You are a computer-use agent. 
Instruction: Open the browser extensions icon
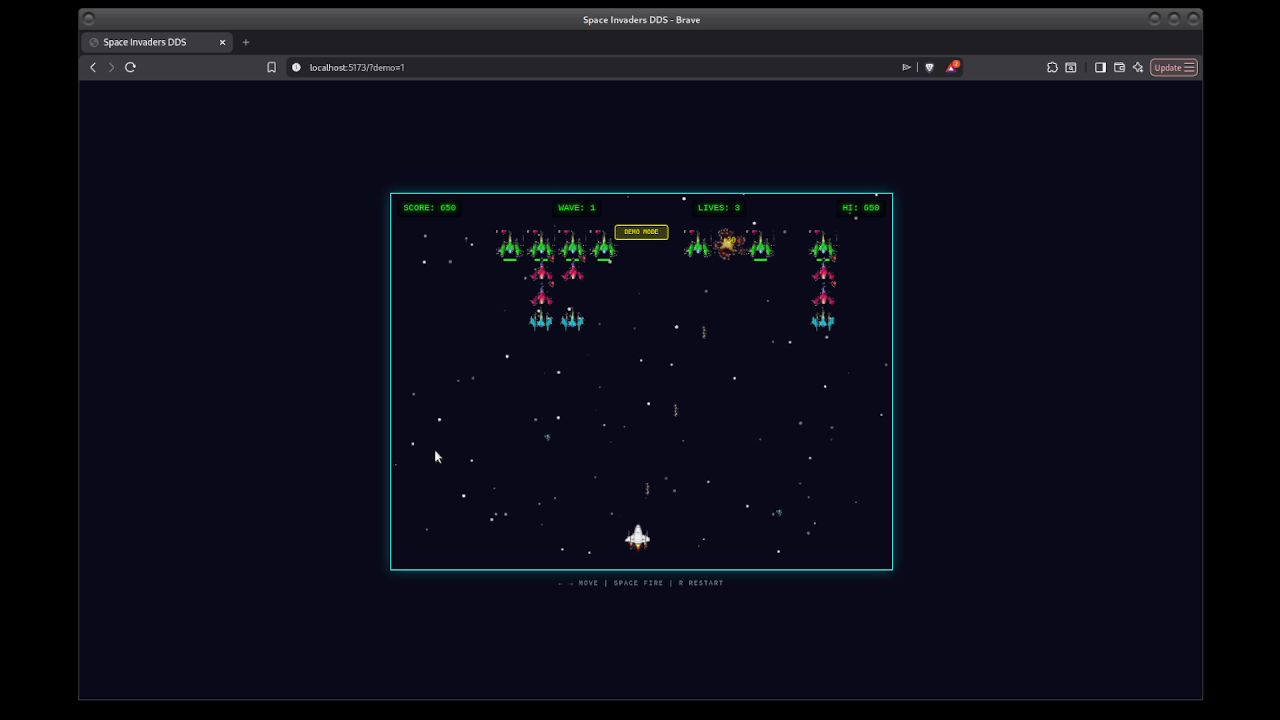pyautogui.click(x=1052, y=67)
